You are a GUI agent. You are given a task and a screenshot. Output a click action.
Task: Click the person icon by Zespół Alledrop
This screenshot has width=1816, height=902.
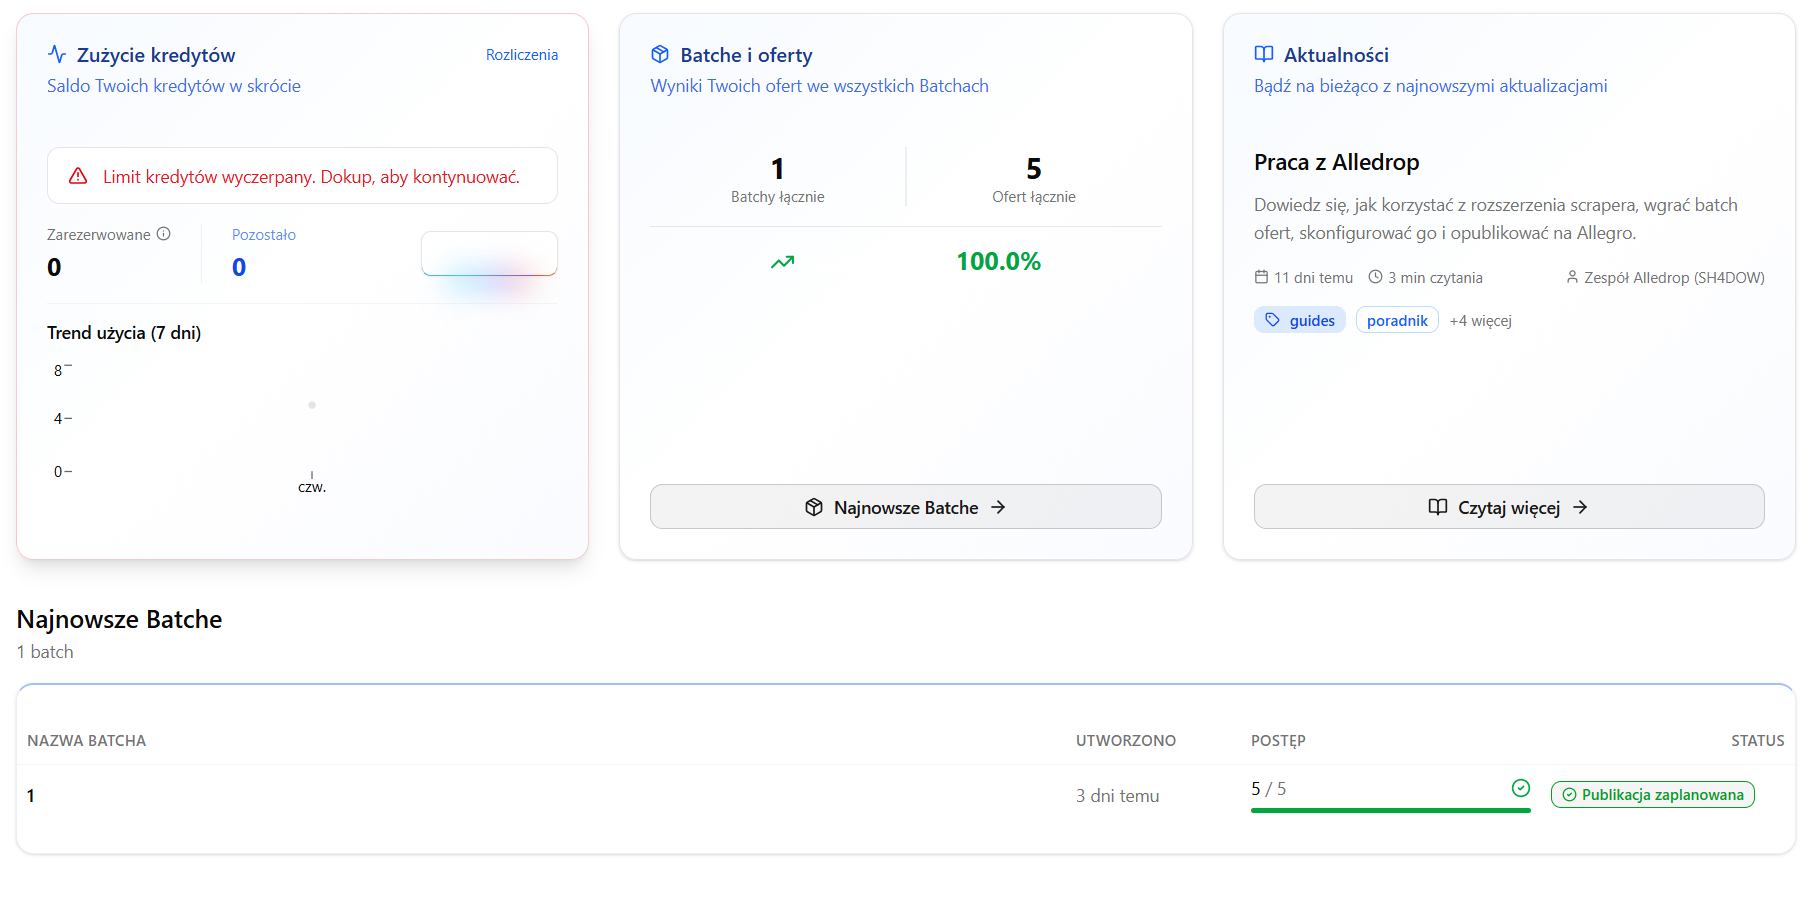1572,277
